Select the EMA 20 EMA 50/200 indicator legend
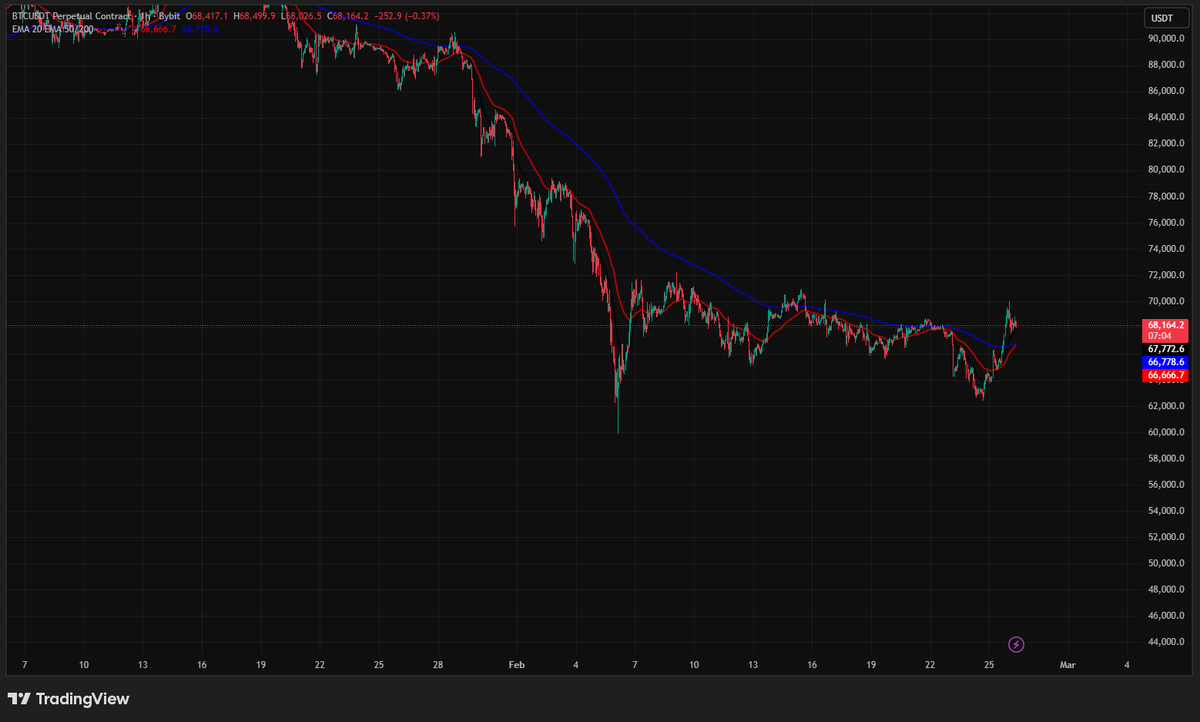This screenshot has height=722, width=1200. [52, 30]
